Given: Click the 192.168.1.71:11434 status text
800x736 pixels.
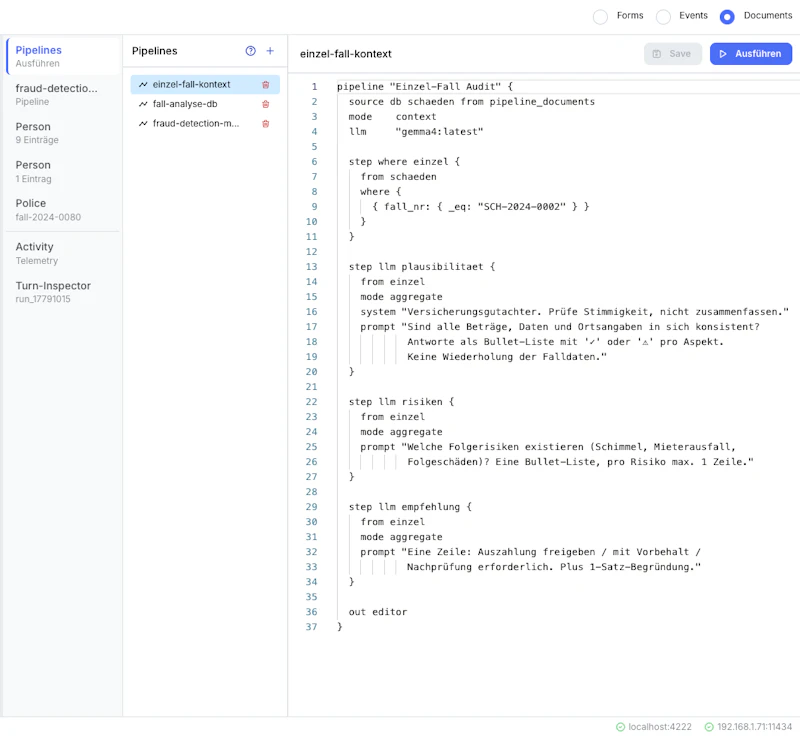Looking at the screenshot, I should 754,726.
